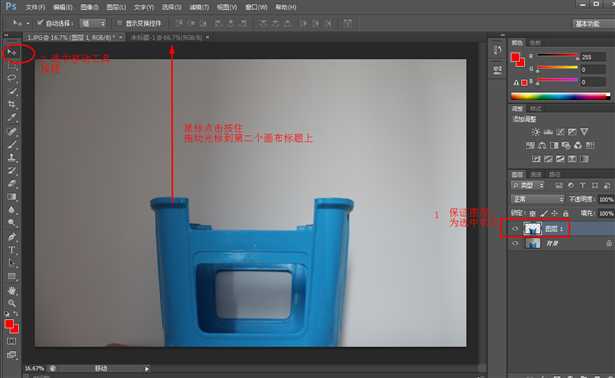
Task: Select the Rectangle shape tool
Action: point(12,276)
